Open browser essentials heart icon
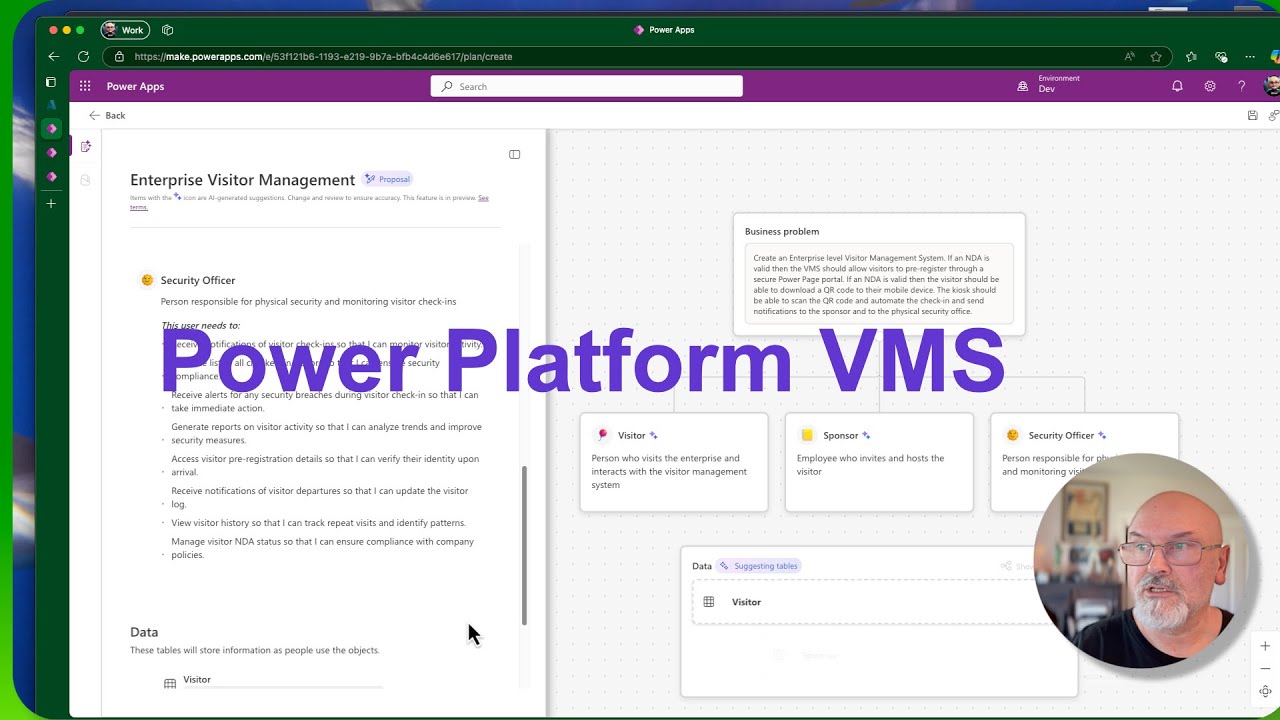 (1221, 57)
